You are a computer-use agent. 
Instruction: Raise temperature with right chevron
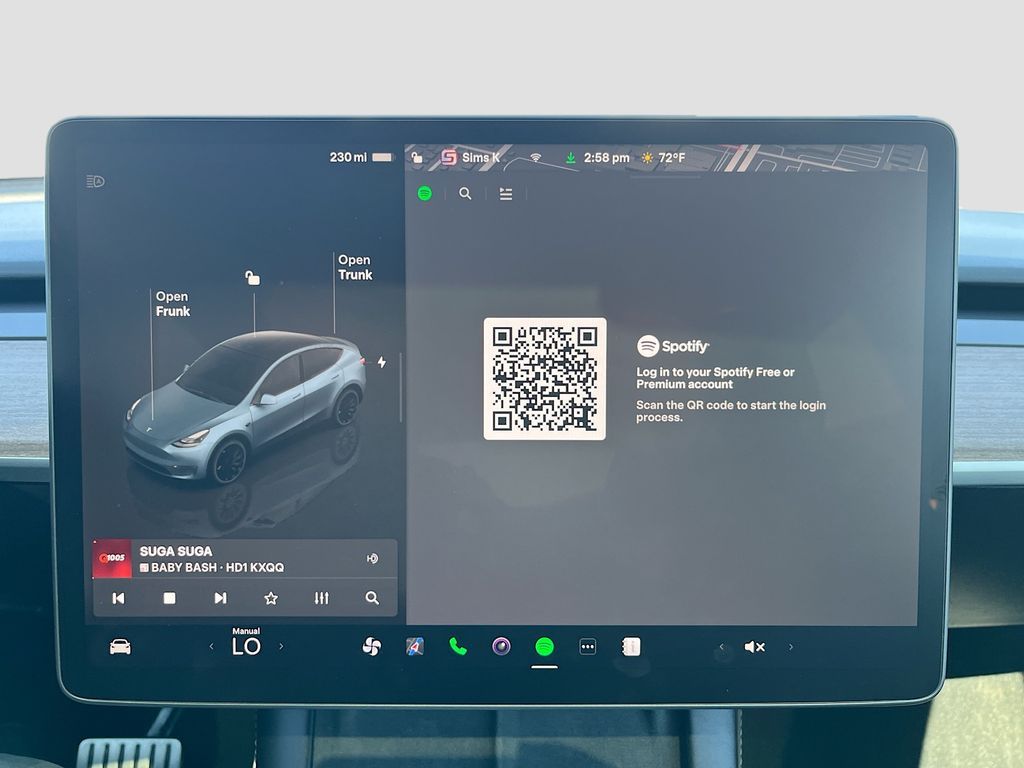point(281,647)
